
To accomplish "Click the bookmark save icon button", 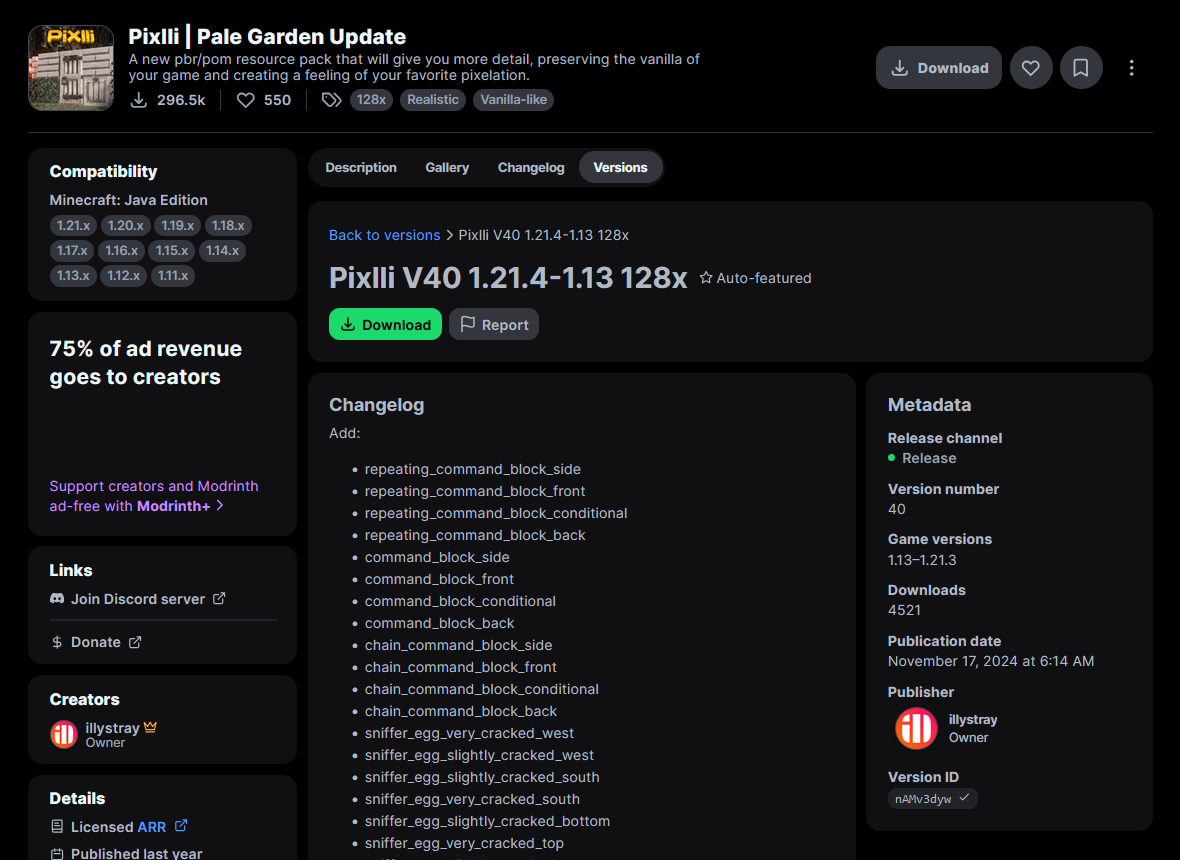I will [1081, 68].
